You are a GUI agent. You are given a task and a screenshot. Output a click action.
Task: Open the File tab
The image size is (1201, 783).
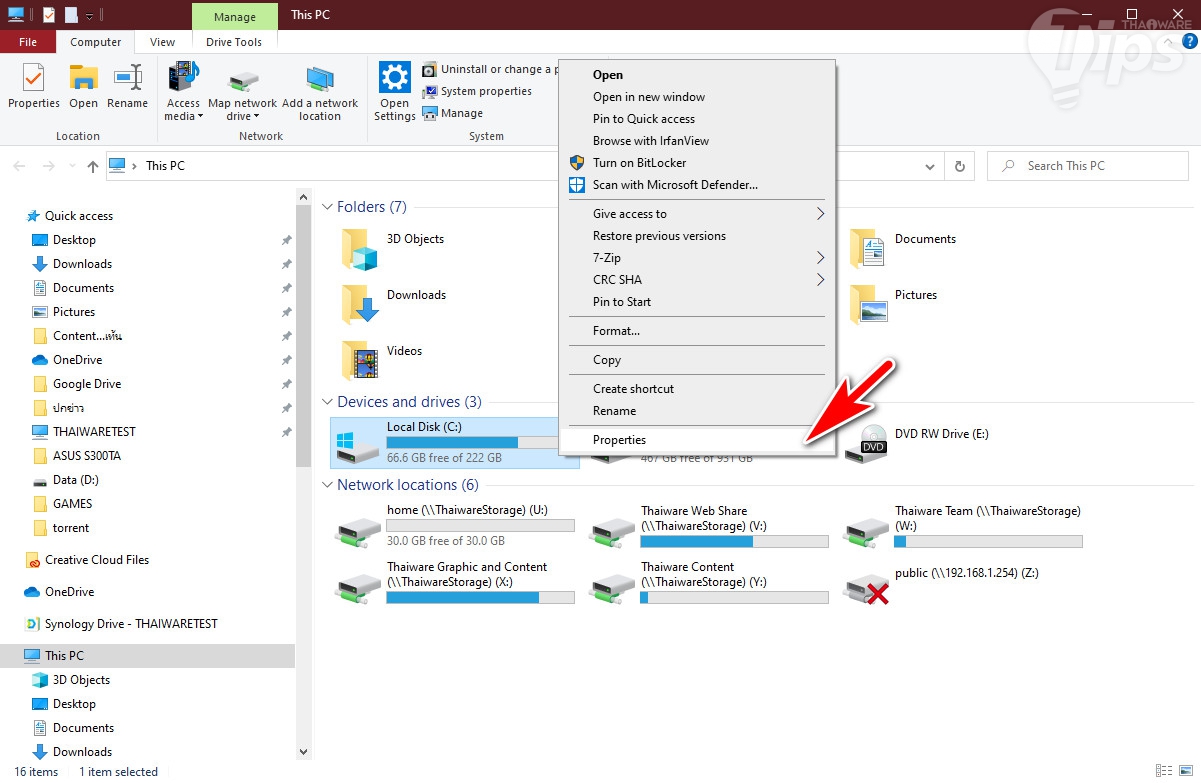pyautogui.click(x=28, y=42)
